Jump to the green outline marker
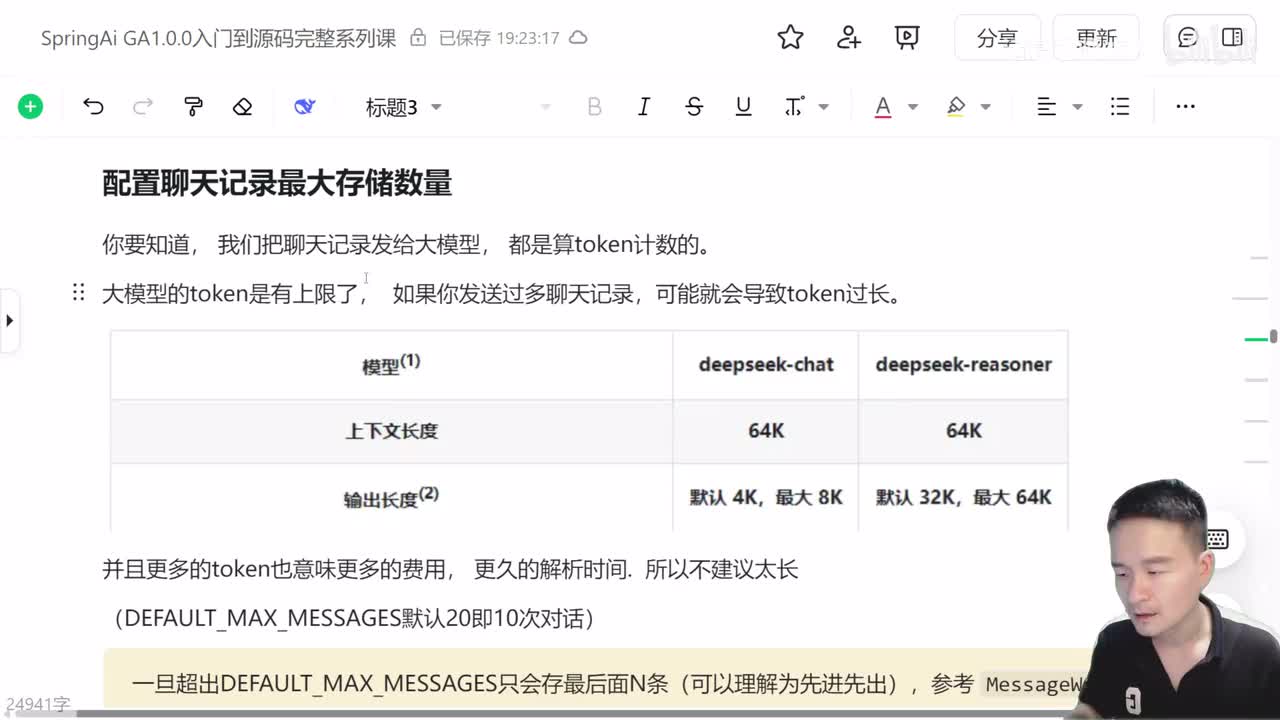1280x720 pixels. coord(1256,340)
